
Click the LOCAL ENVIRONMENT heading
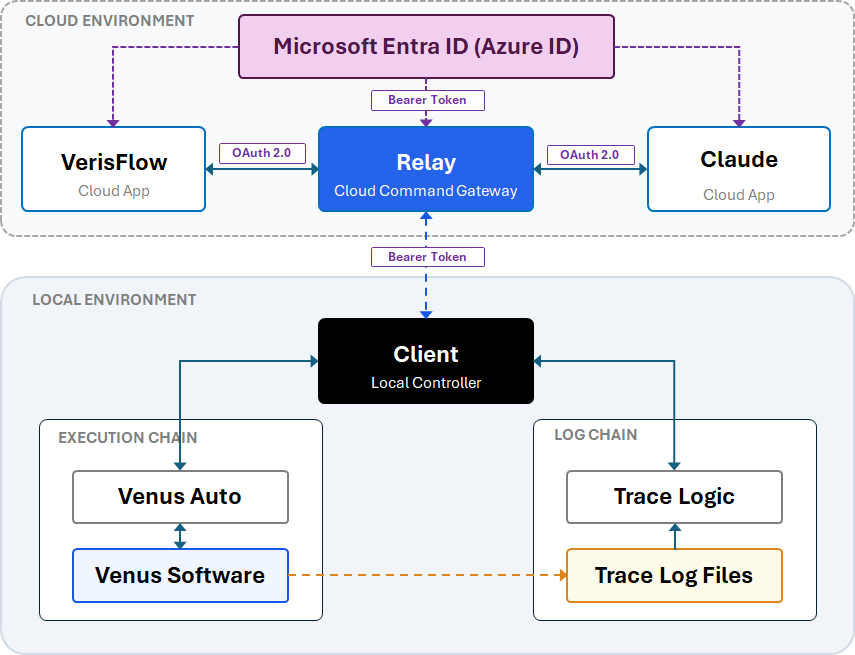114,300
